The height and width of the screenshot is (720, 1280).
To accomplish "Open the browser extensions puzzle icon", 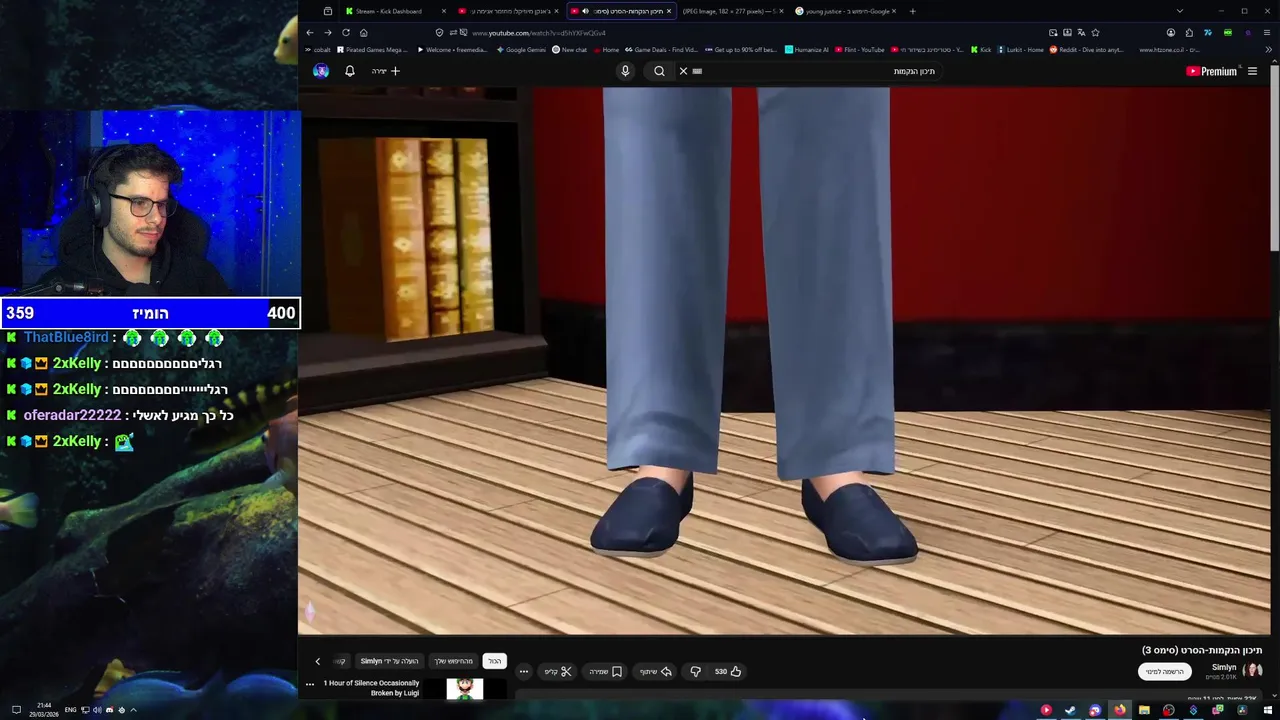I will [x=1189, y=33].
